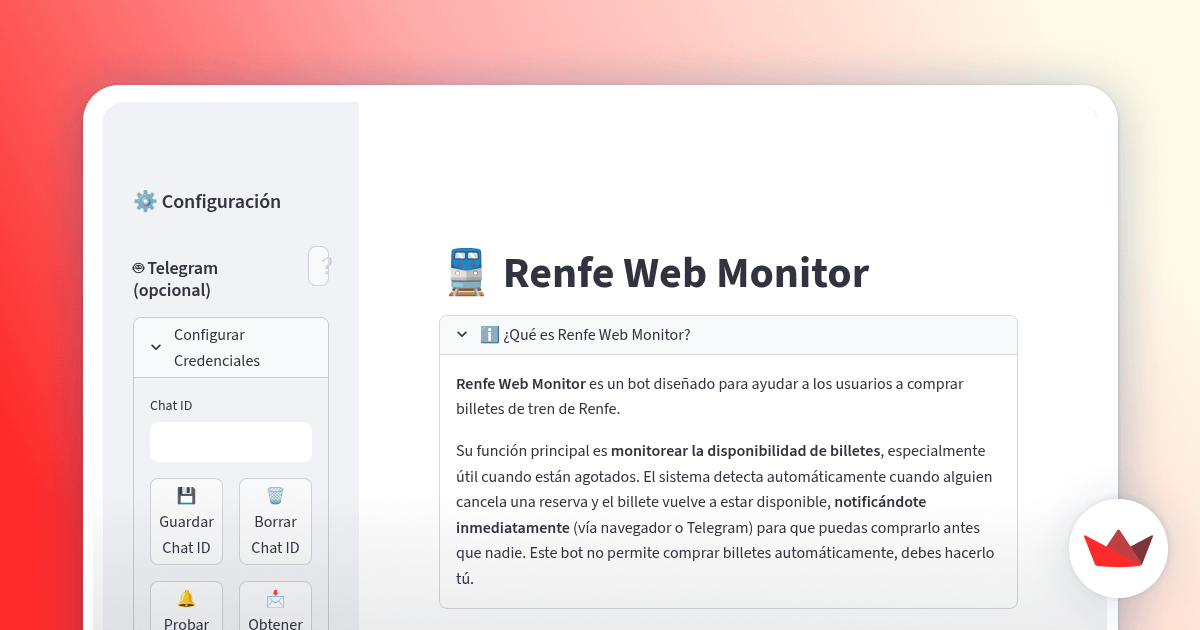The height and width of the screenshot is (630, 1200).
Task: Collapse the ¿Qué es Renfe Web Monitor? panel
Action: [x=461, y=334]
